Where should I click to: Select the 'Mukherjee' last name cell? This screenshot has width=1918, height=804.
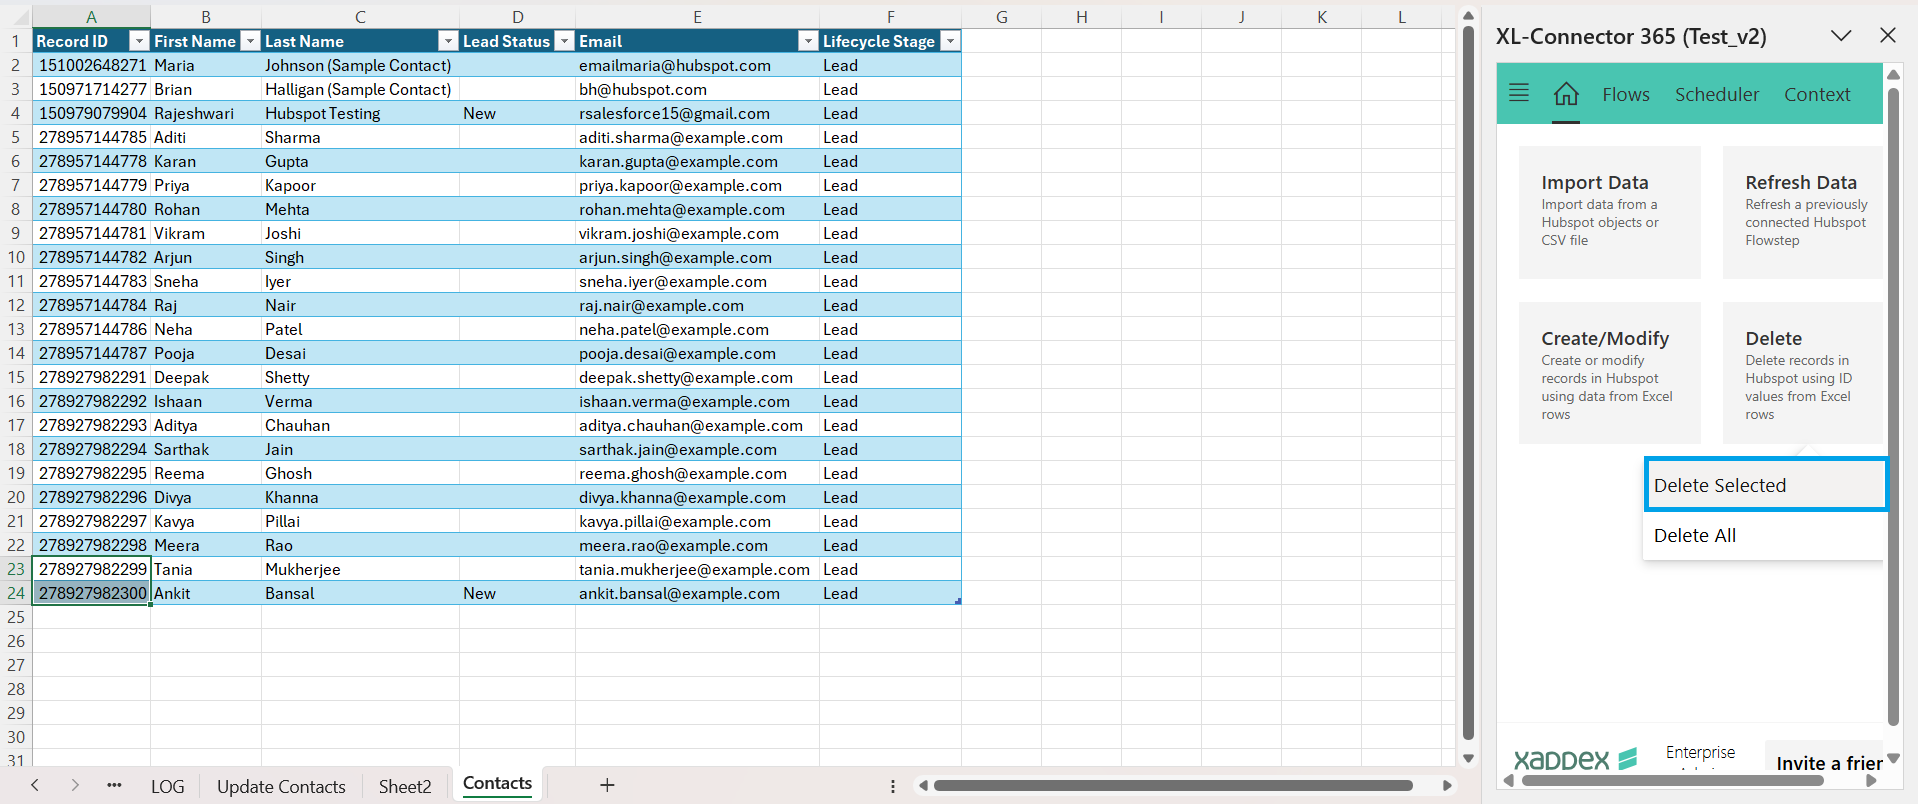(360, 569)
